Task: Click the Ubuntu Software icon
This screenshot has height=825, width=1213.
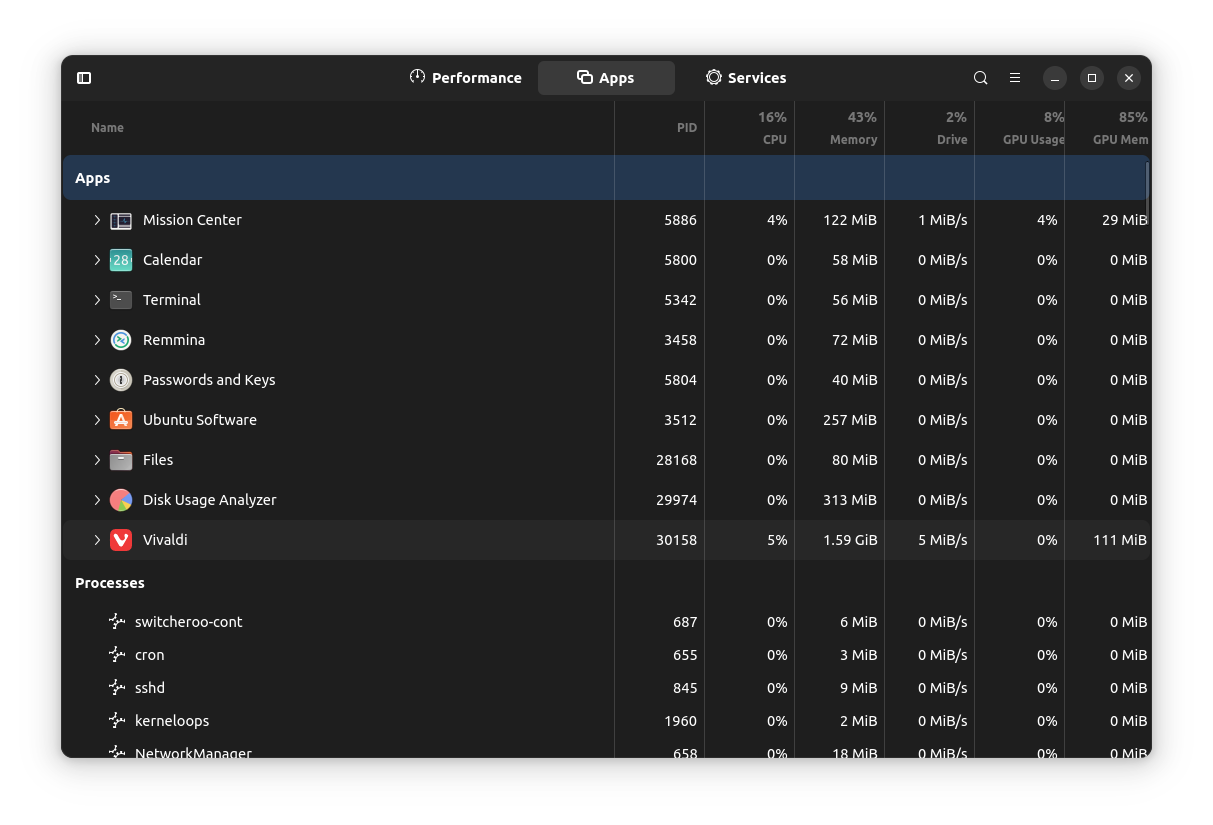Action: [120, 420]
